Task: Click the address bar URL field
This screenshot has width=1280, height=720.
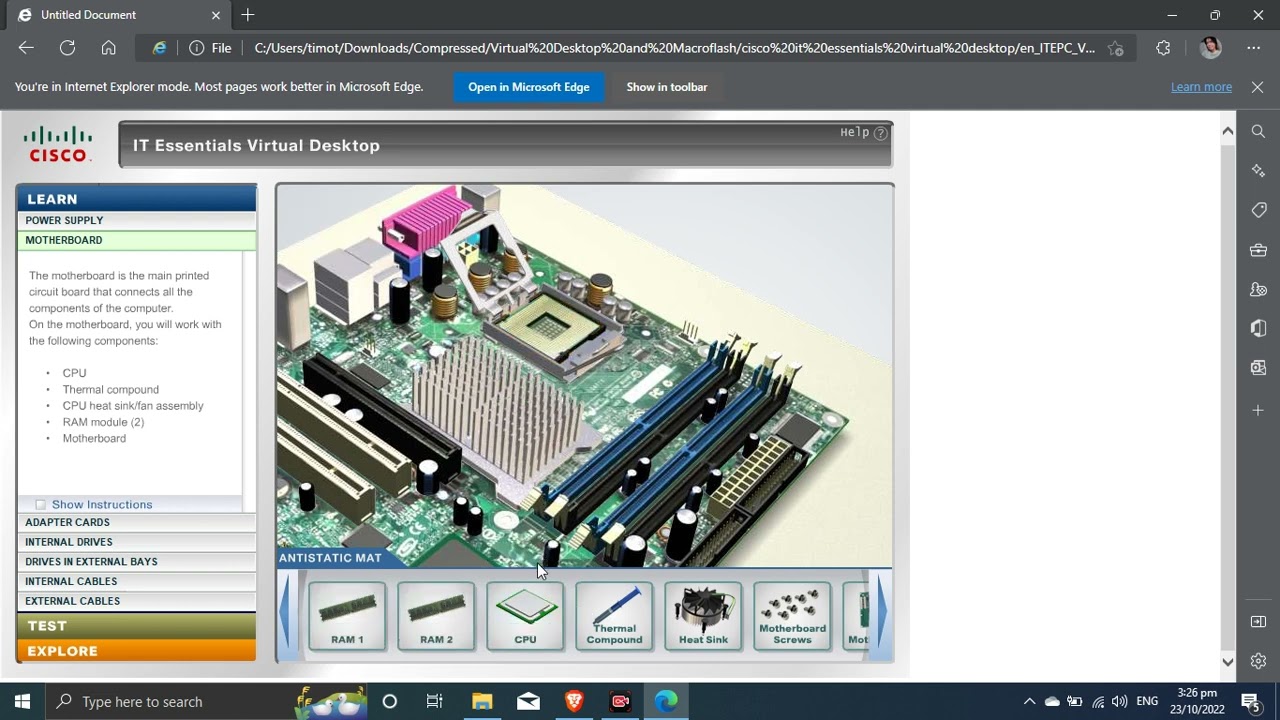Action: coord(674,48)
